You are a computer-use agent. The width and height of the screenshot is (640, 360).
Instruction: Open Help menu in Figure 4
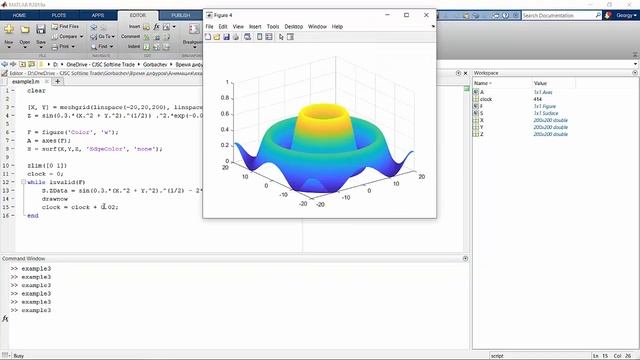click(x=337, y=27)
